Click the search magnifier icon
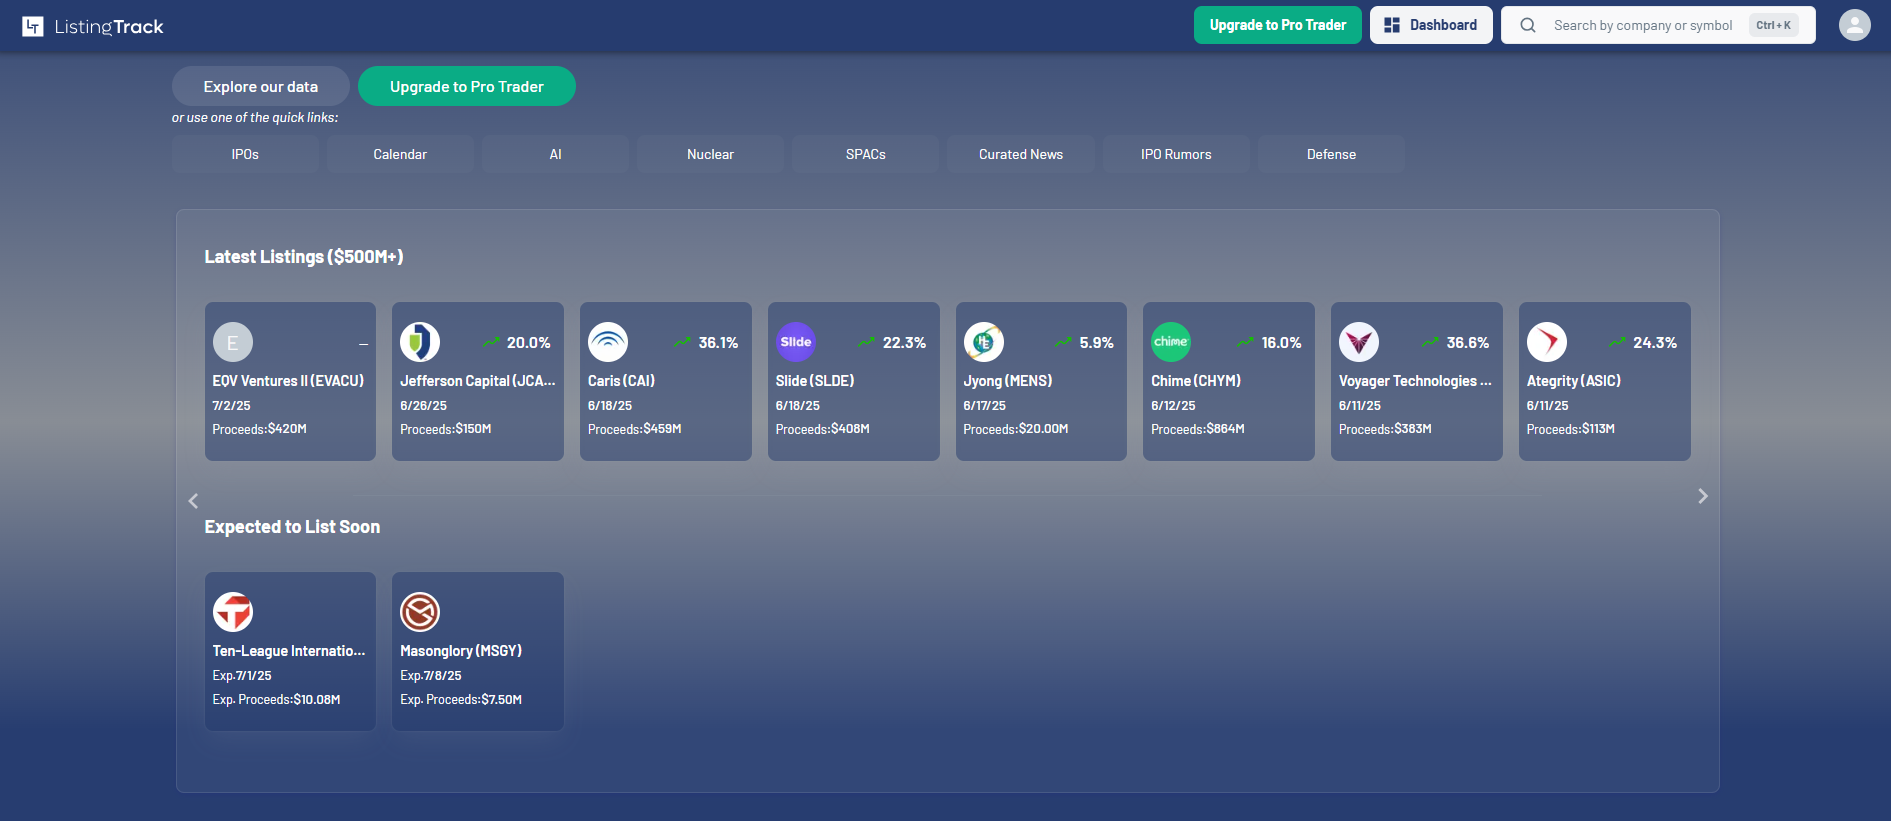Screen dimensions: 1891x821 (x=1528, y=25)
